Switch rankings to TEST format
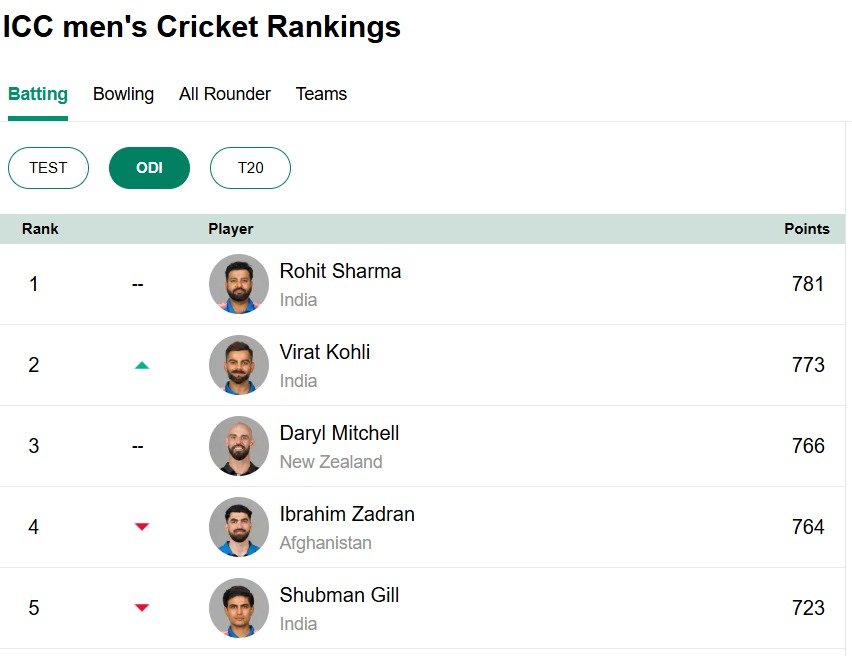Image resolution: width=852 pixels, height=656 pixels. coord(48,168)
